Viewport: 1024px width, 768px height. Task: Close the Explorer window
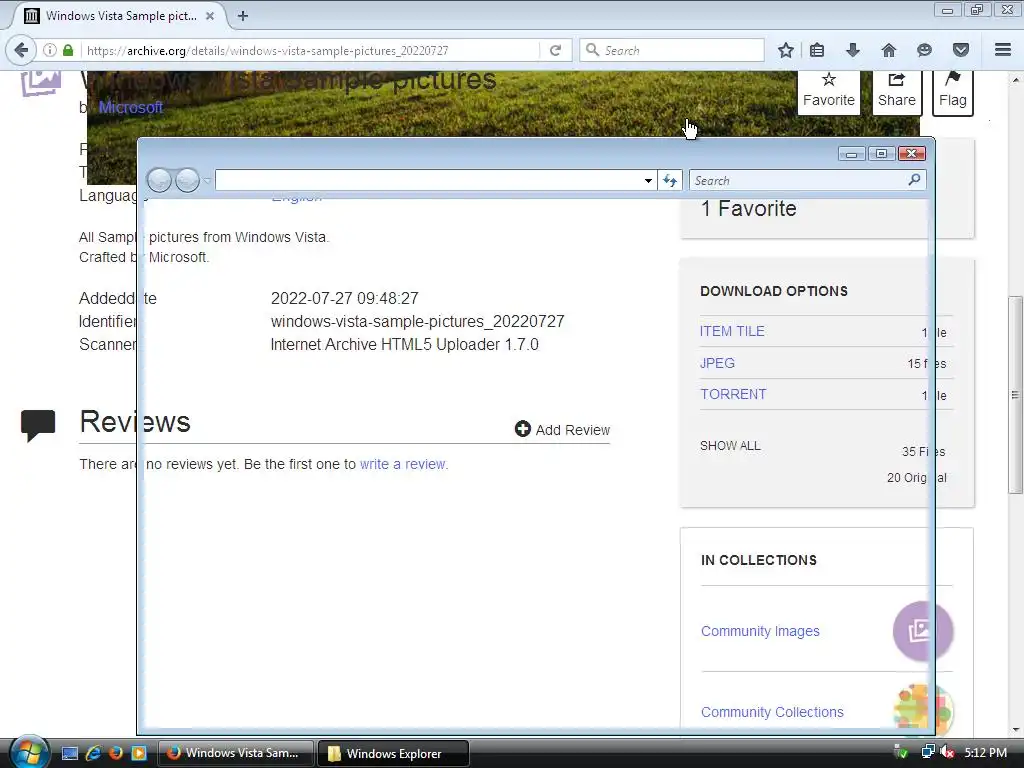pos(912,154)
